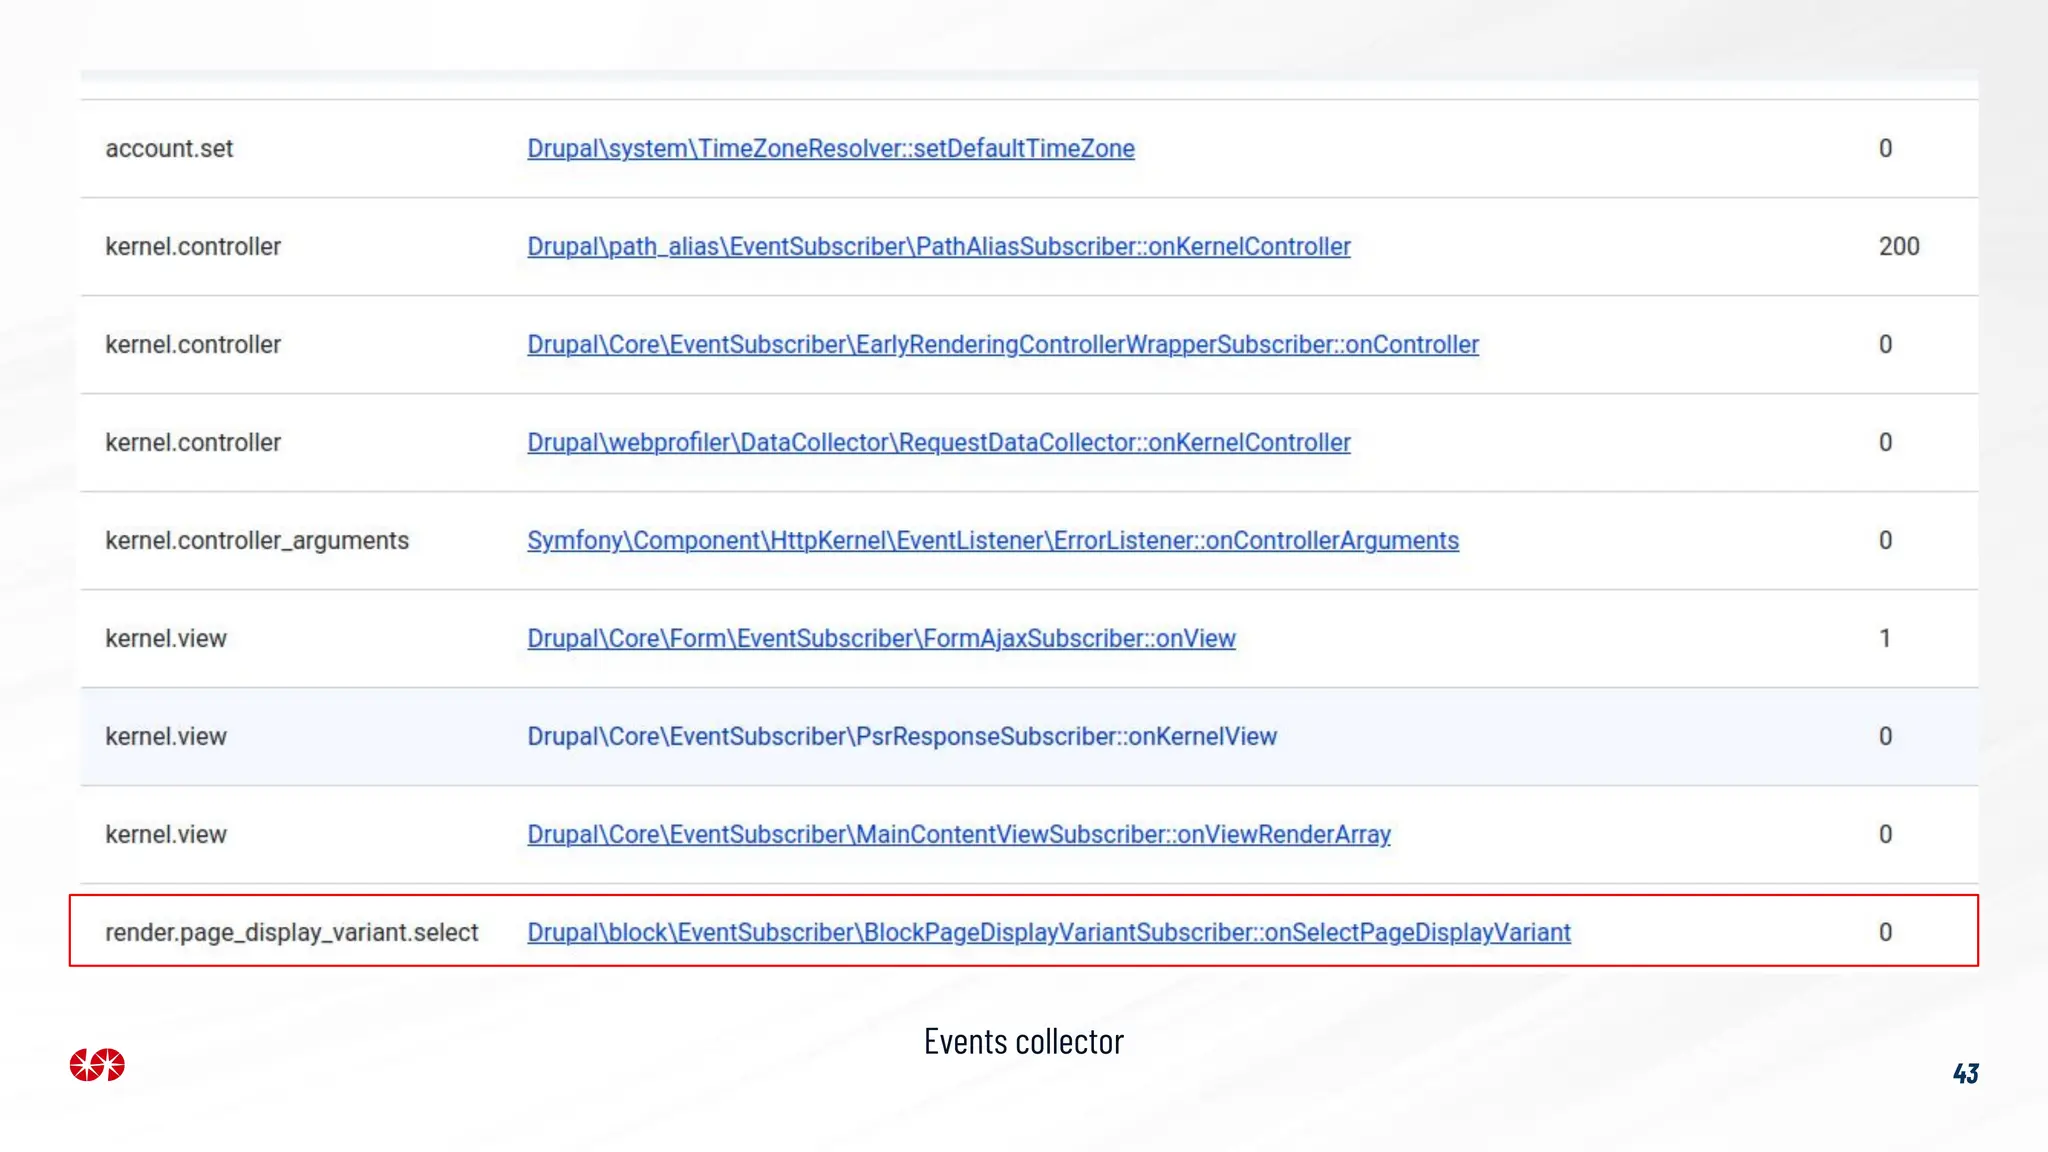Open PathAliasSubscriber::onKernelController link
This screenshot has height=1152, width=2048.
tap(938, 246)
